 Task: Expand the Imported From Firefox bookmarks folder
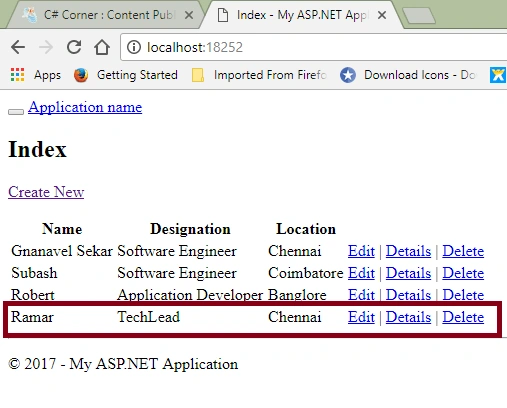[259, 75]
